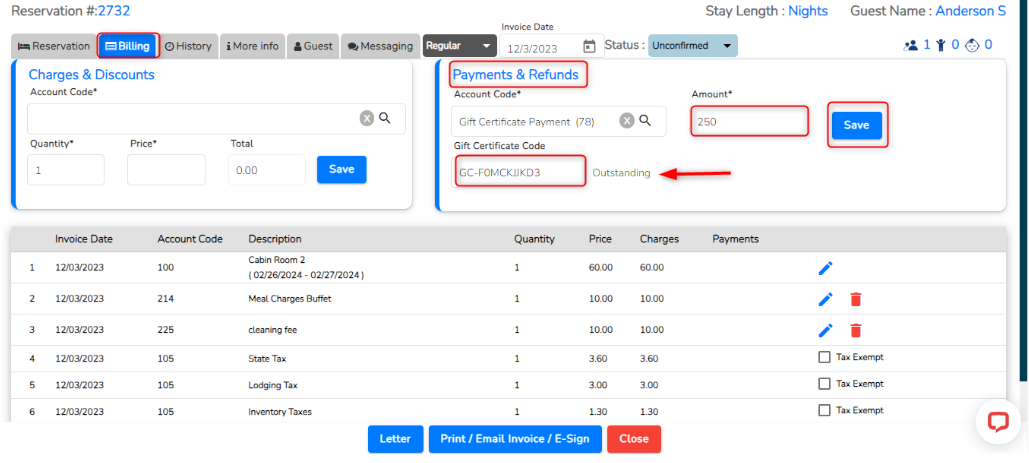The image size is (1029, 463).
Task: Click the Quantity input field
Action: (x=66, y=170)
